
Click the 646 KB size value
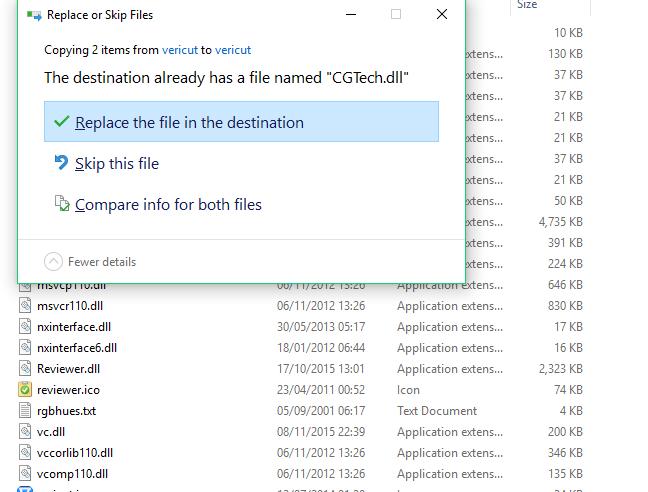(x=565, y=285)
